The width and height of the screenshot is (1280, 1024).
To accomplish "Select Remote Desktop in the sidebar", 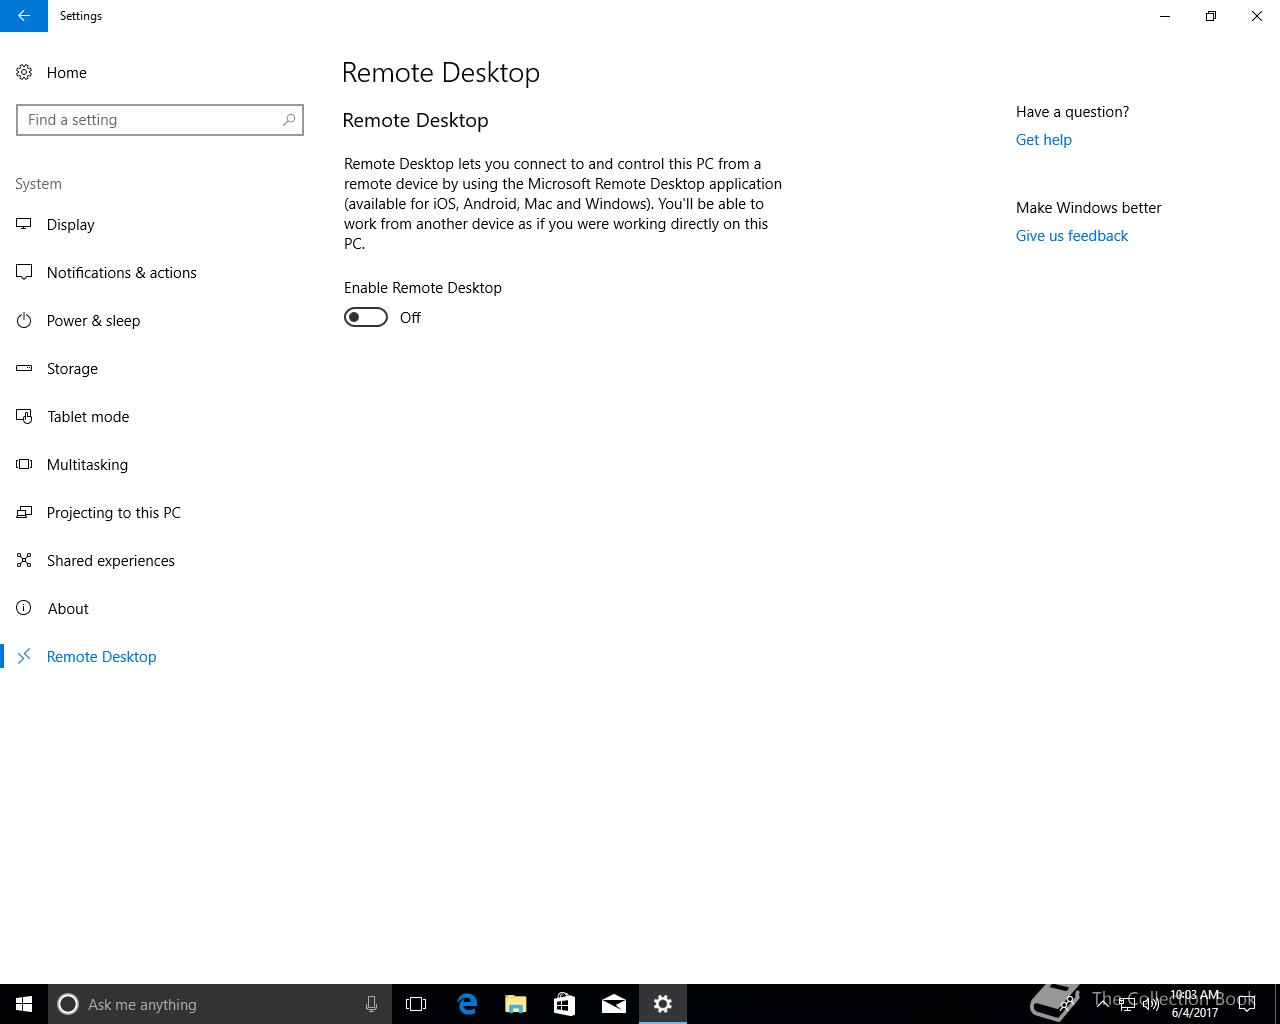I will (87, 656).
